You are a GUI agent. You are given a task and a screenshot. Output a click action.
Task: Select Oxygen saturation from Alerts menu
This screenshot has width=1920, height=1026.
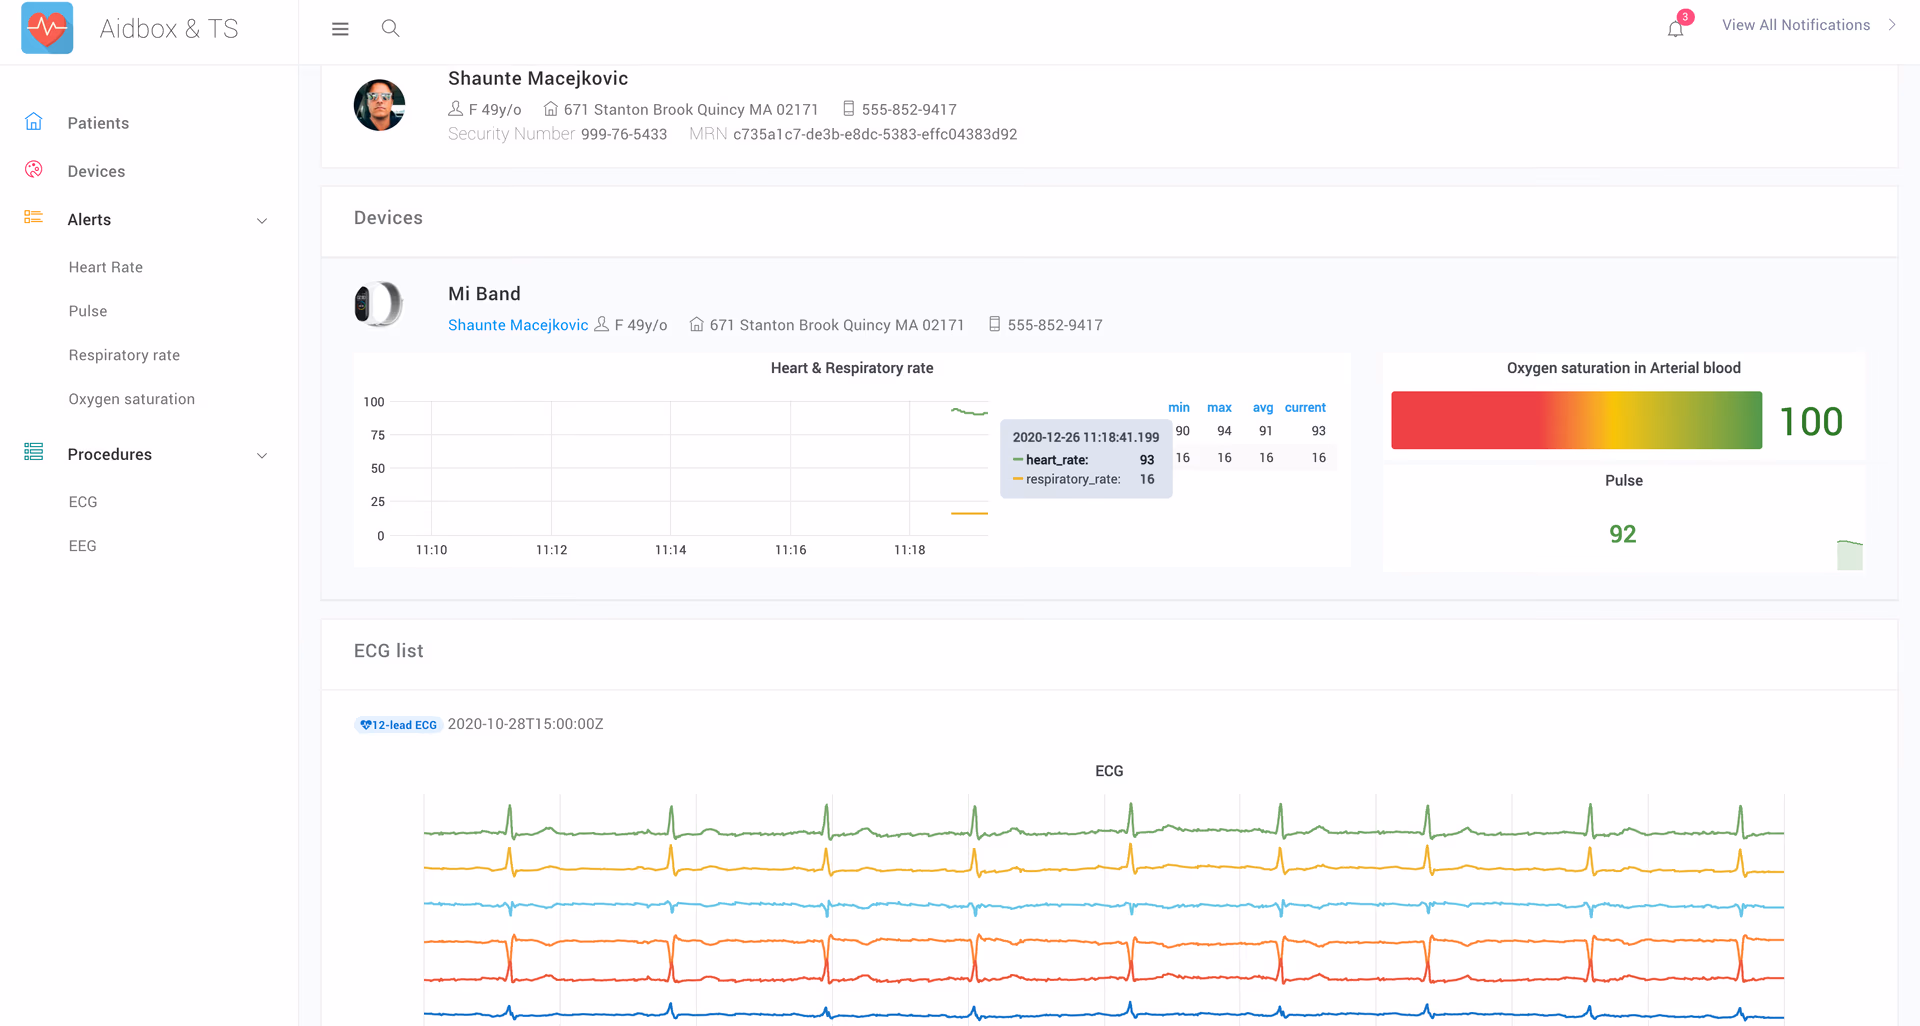point(131,398)
